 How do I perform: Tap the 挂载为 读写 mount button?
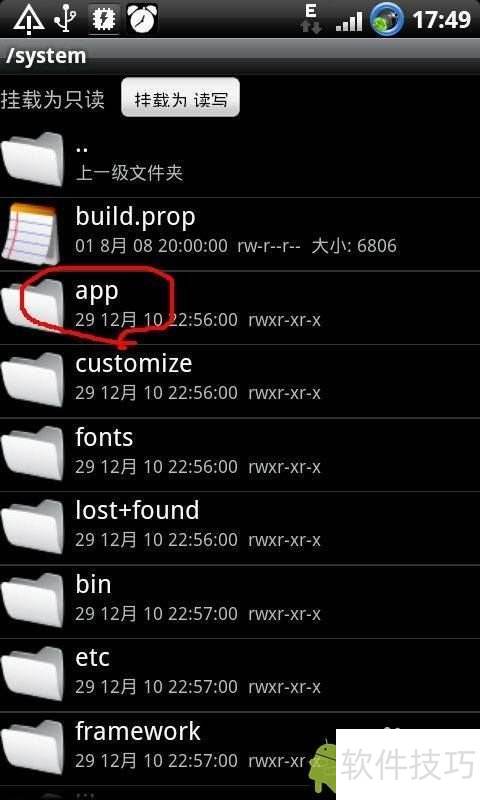[180, 97]
